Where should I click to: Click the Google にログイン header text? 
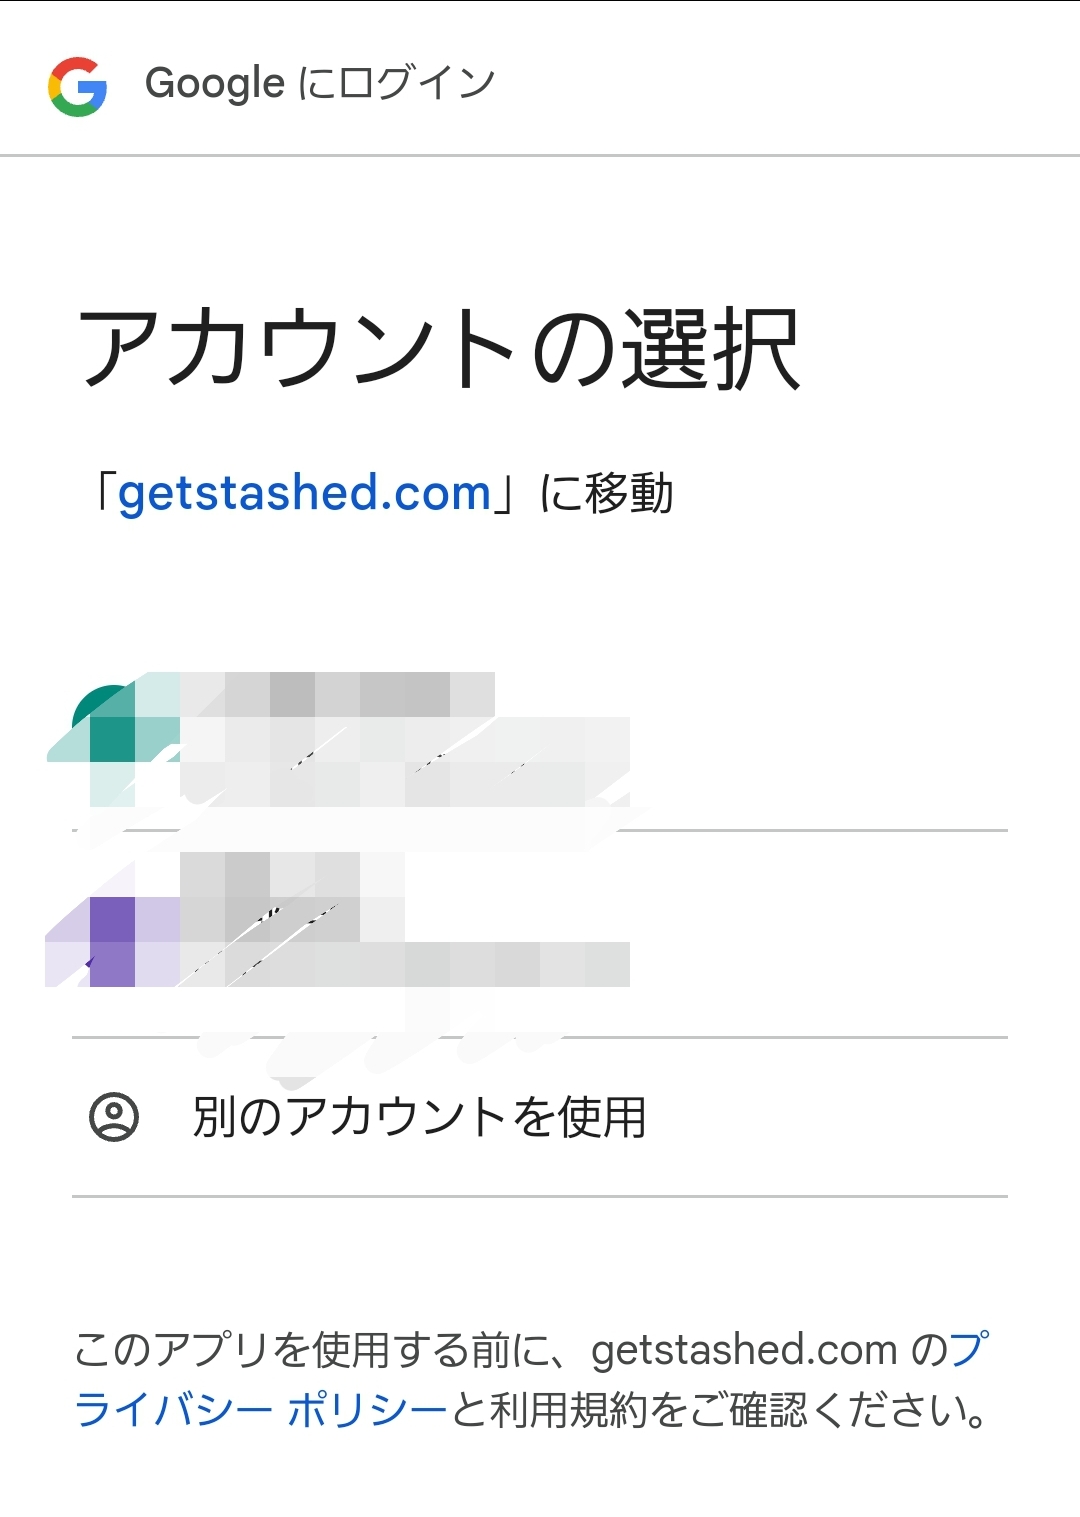tap(320, 82)
